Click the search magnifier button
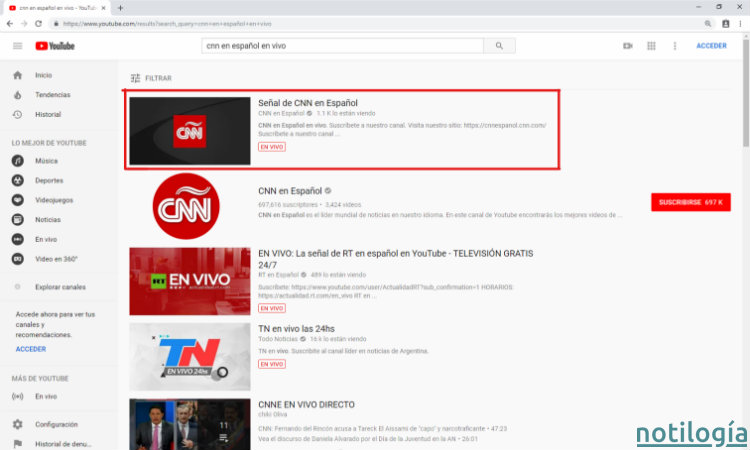The height and width of the screenshot is (450, 750). click(499, 46)
